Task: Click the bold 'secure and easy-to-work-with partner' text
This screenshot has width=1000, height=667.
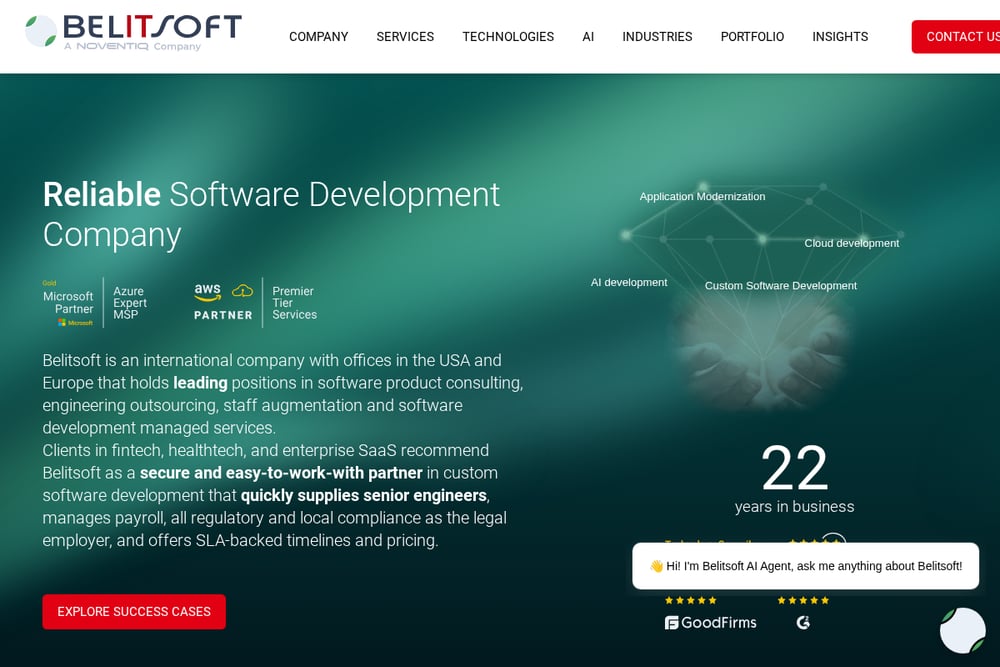Action: coord(281,473)
